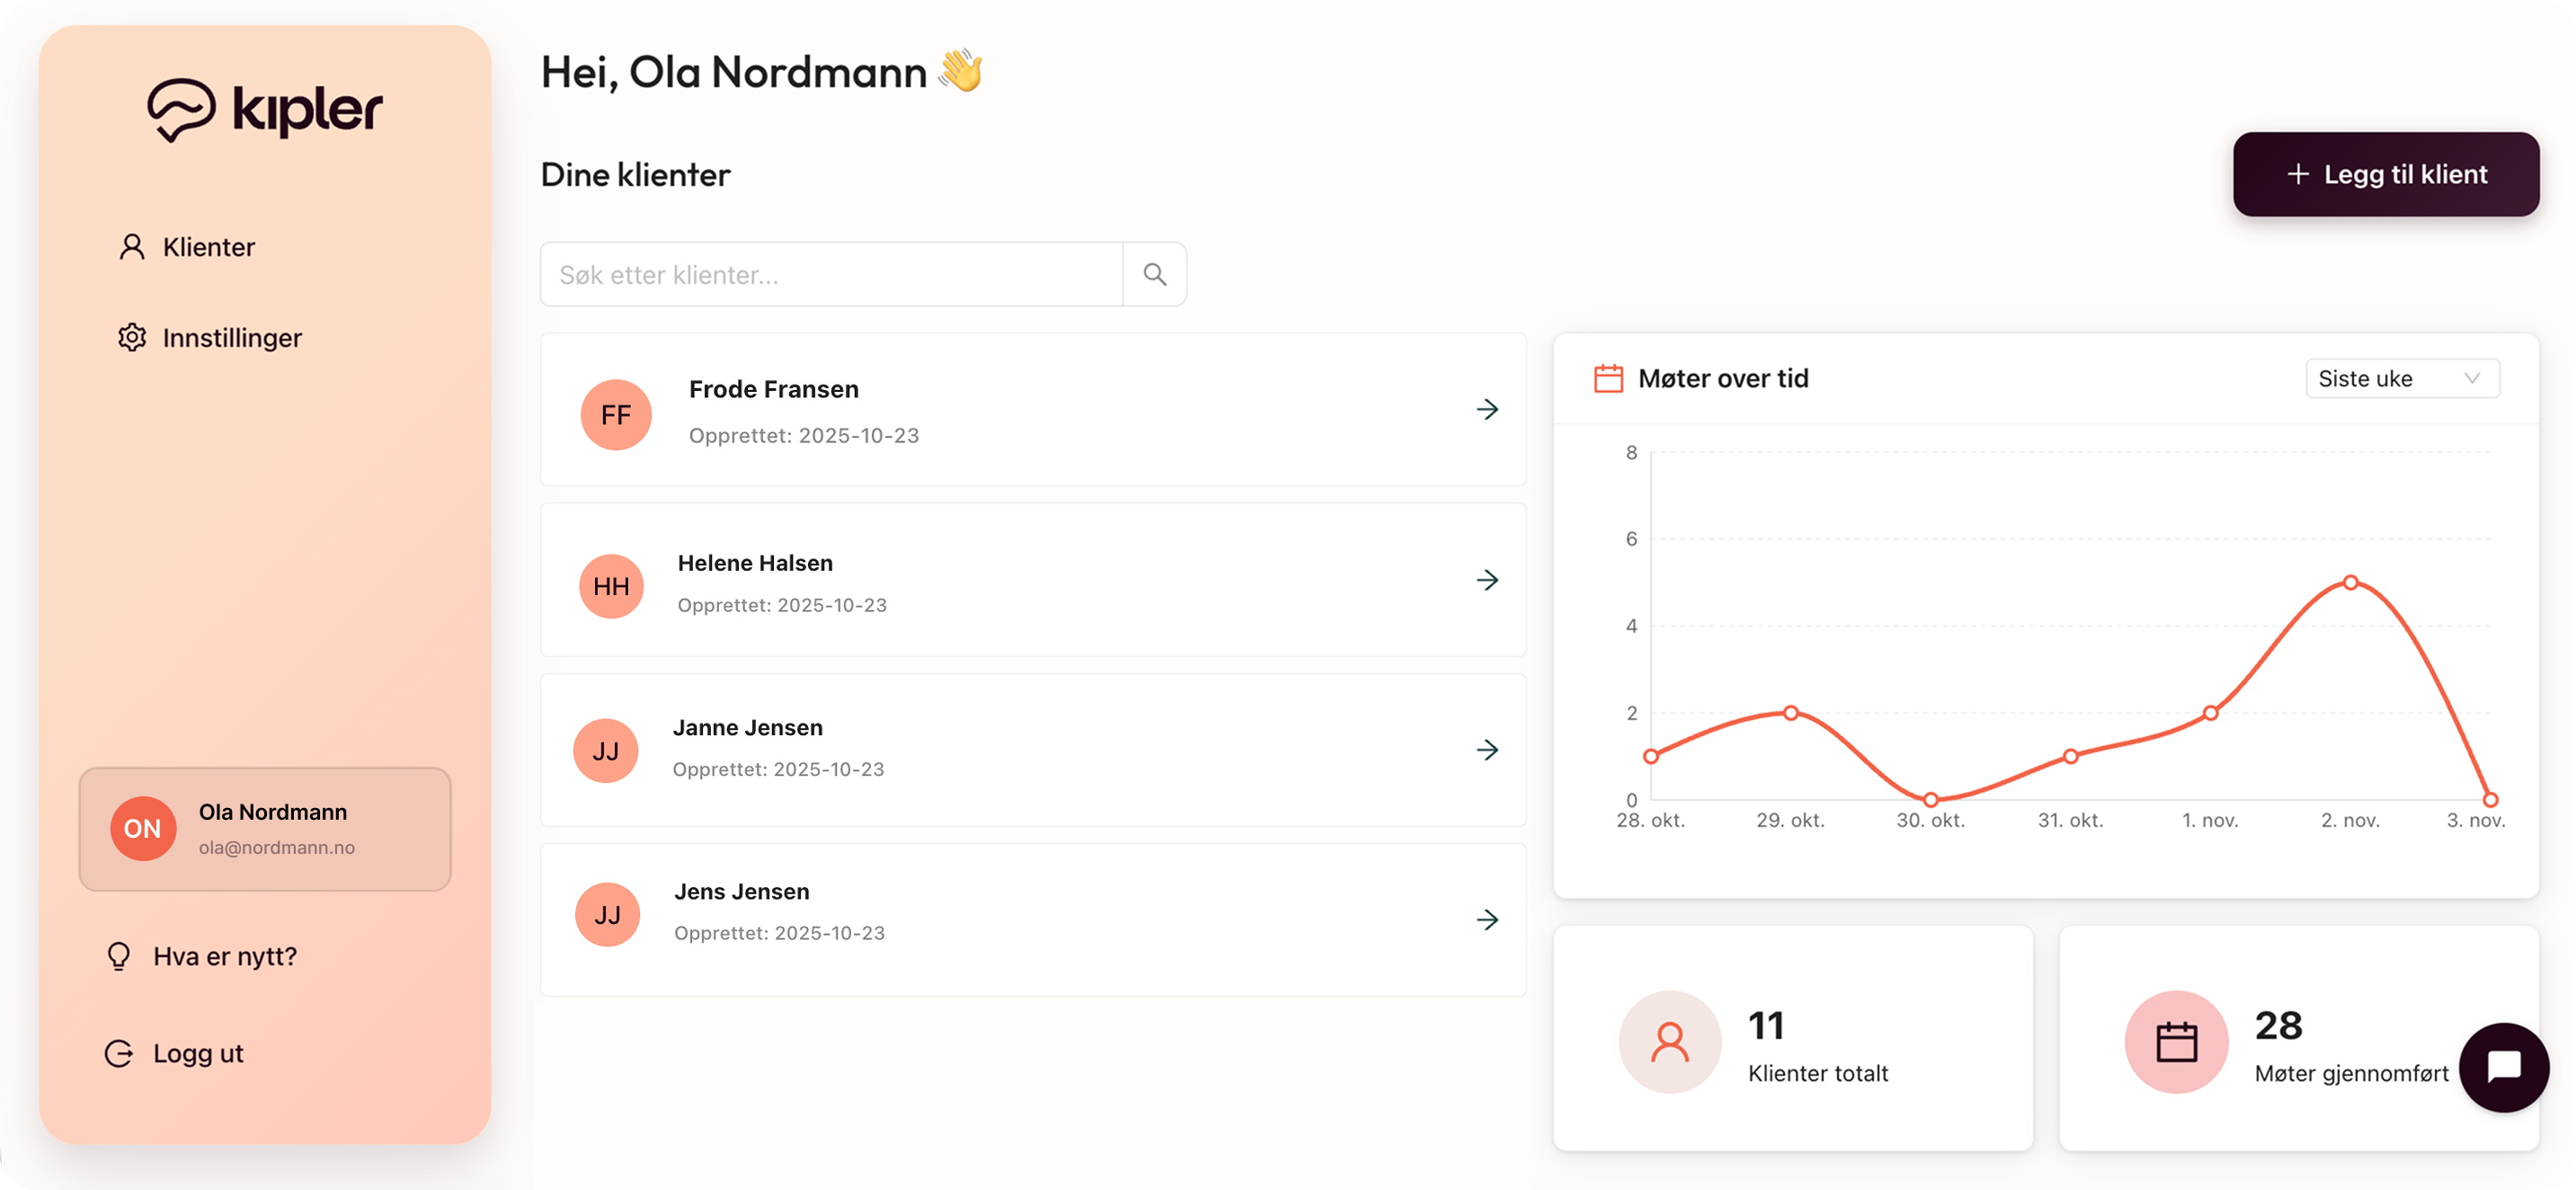The image size is (2576, 1190).
Task: Click the search magnifier icon
Action: tap(1154, 274)
